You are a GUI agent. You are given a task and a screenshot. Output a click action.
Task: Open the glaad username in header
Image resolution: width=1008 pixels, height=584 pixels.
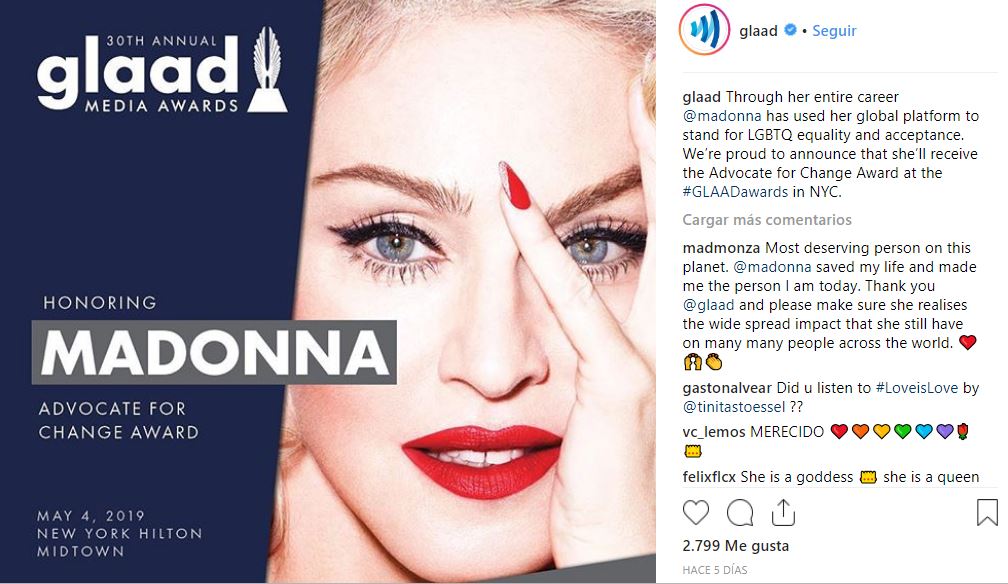click(758, 30)
